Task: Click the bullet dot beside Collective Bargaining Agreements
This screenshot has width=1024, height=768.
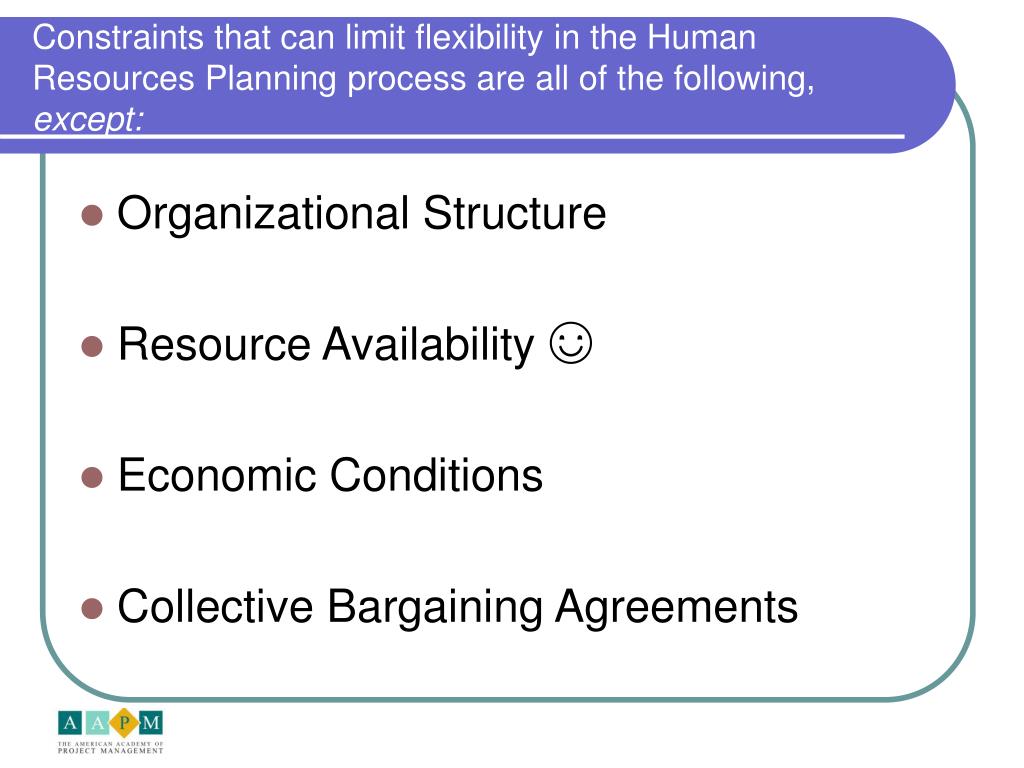Action: click(92, 609)
